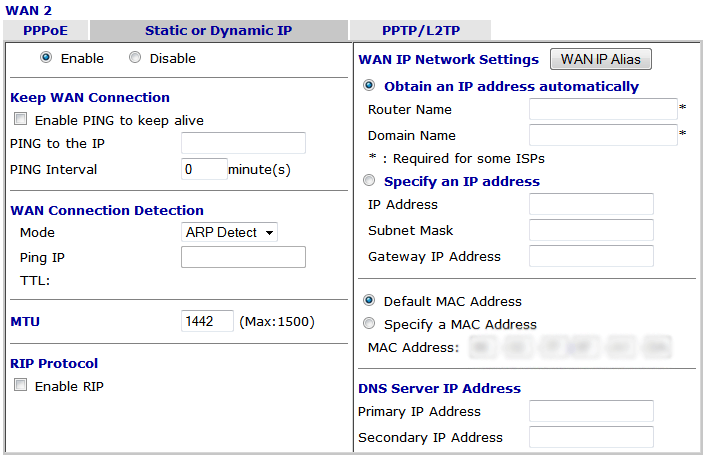
Task: Choose Specify an IP address option
Action: tap(370, 181)
